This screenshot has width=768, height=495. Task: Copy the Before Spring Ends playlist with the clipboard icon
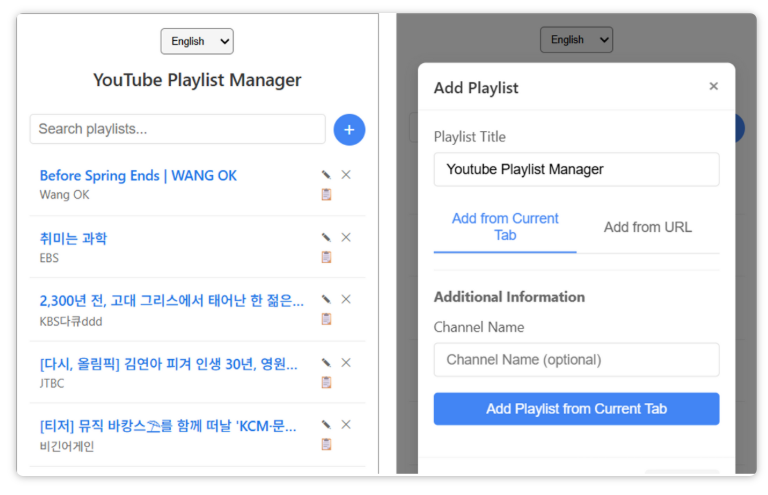click(326, 194)
